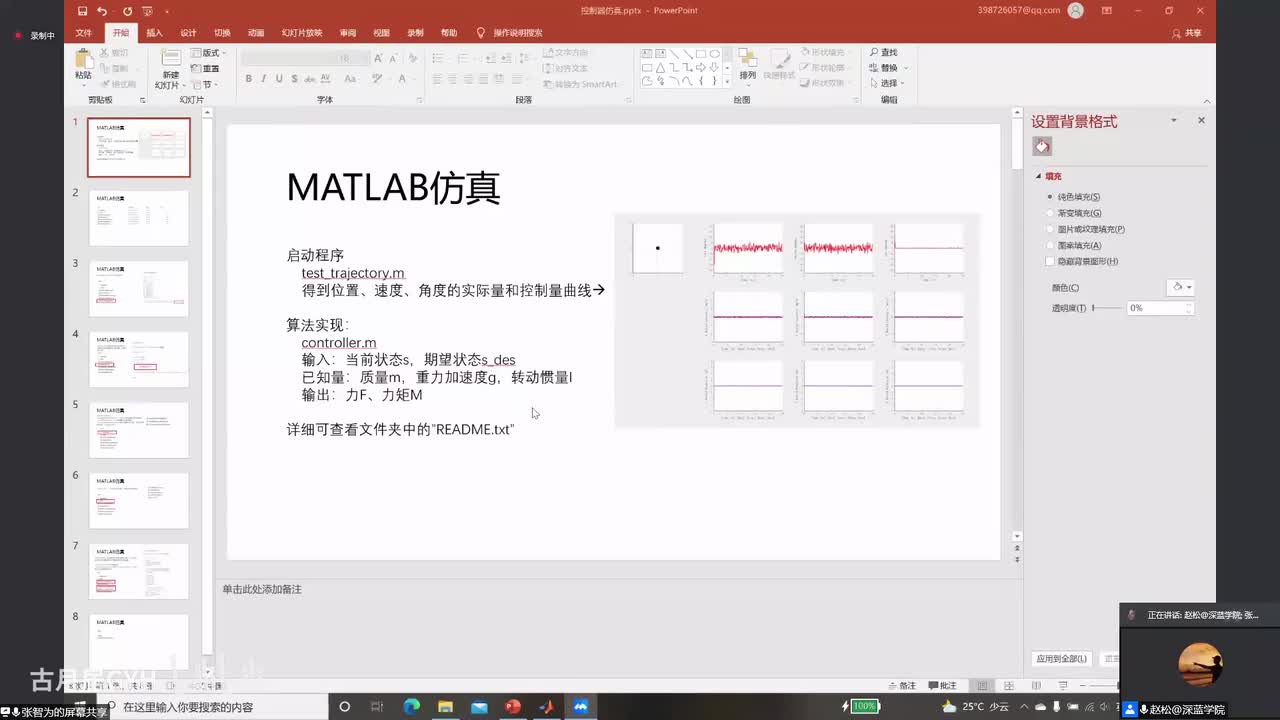Image resolution: width=1280 pixels, height=720 pixels.
Task: Open the Slide Show (幻灯片放映) tab
Action: tap(302, 33)
